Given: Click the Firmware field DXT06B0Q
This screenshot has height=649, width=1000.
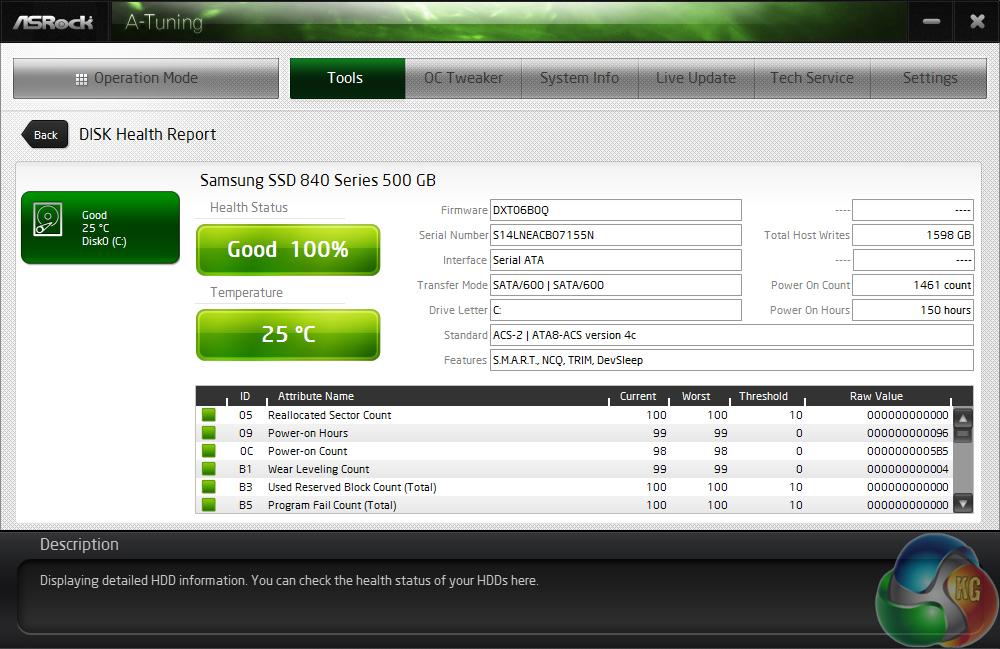Looking at the screenshot, I should coord(615,210).
